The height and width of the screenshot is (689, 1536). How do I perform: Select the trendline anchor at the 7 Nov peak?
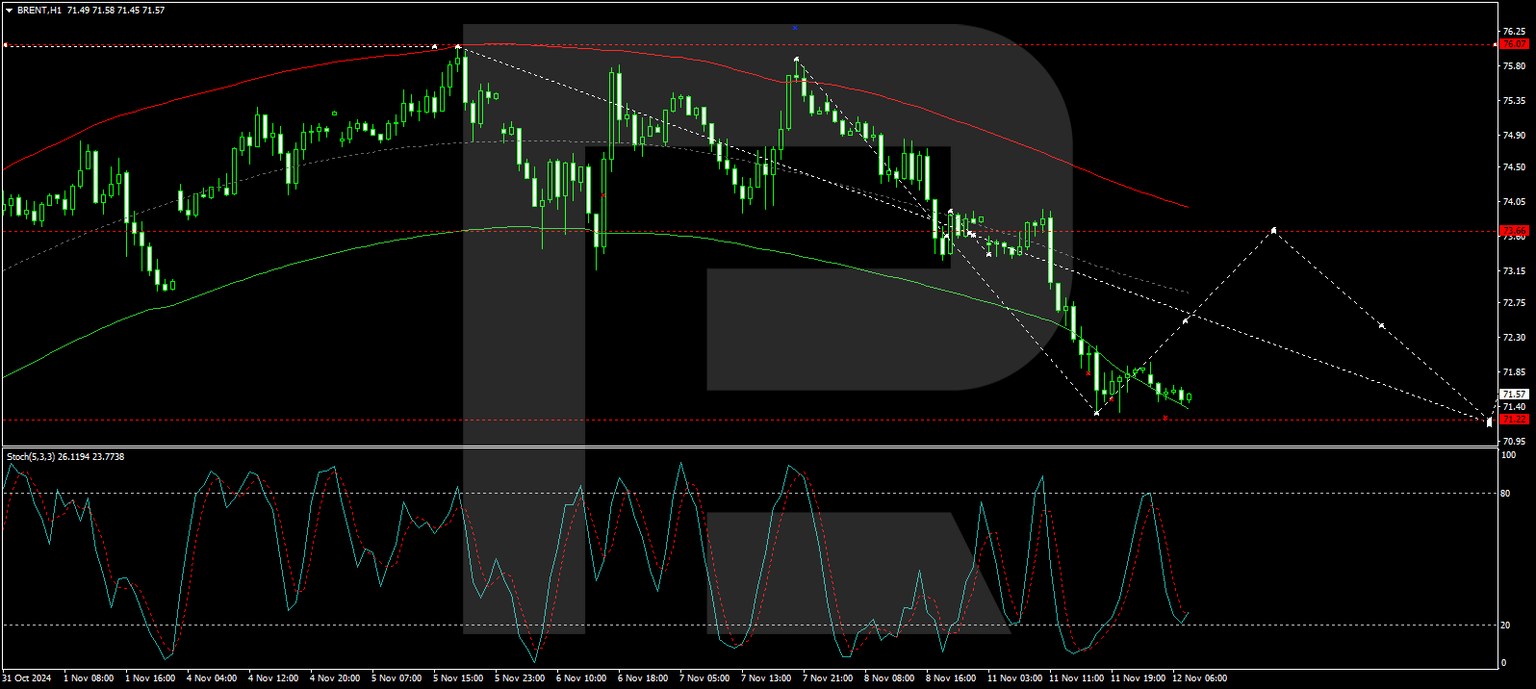[x=796, y=60]
